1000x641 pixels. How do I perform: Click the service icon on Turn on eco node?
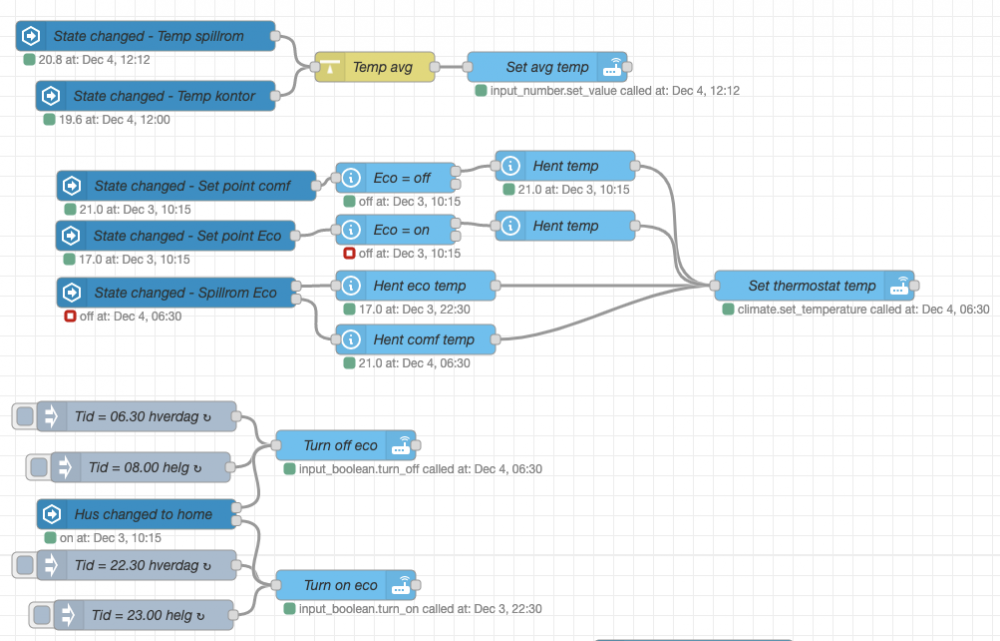pyautogui.click(x=401, y=586)
